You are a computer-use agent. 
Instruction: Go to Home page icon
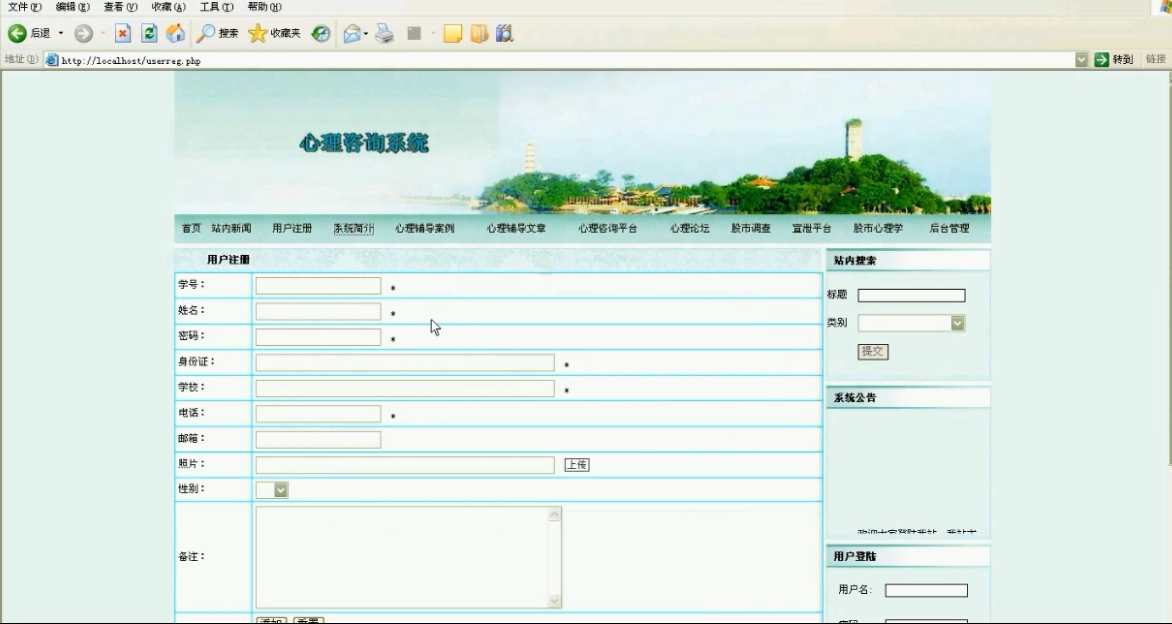tap(175, 33)
